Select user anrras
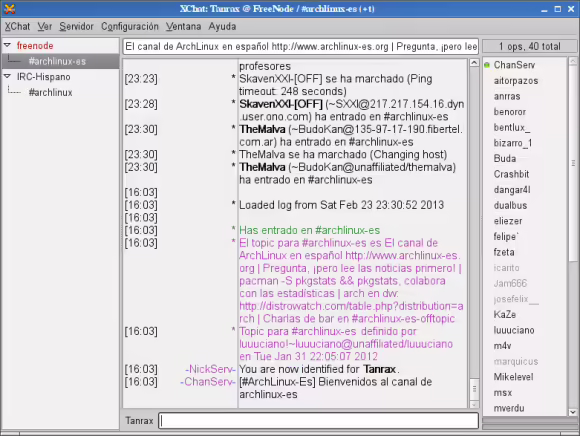 (x=507, y=96)
